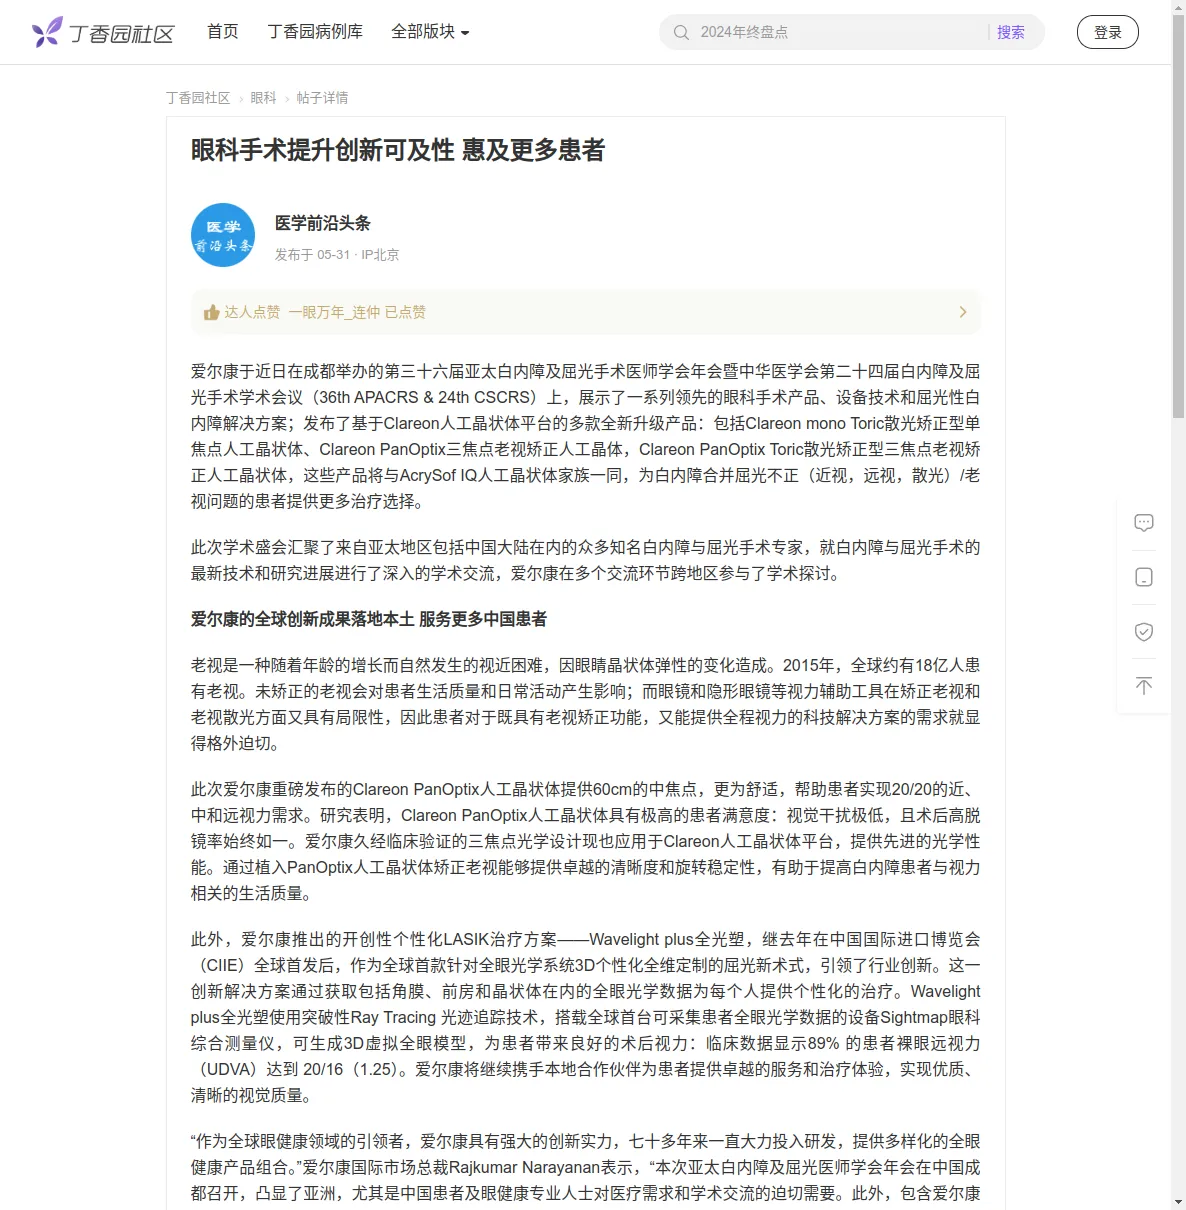Click the mobile phone icon in the side panel
1186x1210 pixels.
[x=1144, y=577]
